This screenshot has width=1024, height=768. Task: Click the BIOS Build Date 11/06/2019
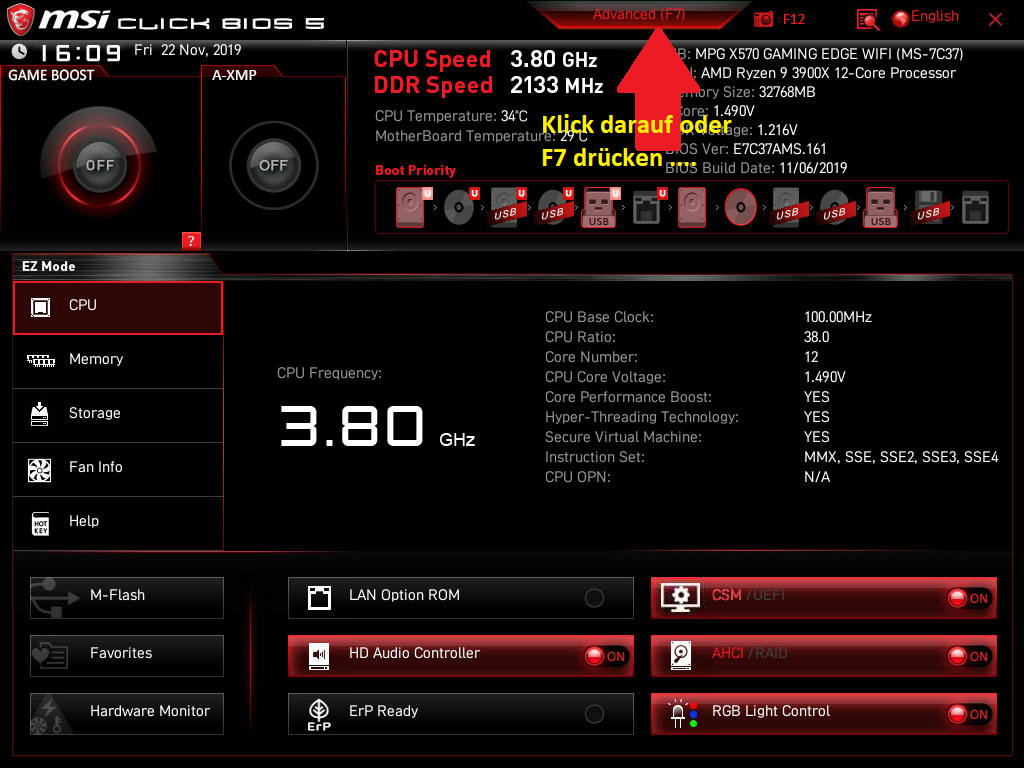pyautogui.click(x=813, y=168)
